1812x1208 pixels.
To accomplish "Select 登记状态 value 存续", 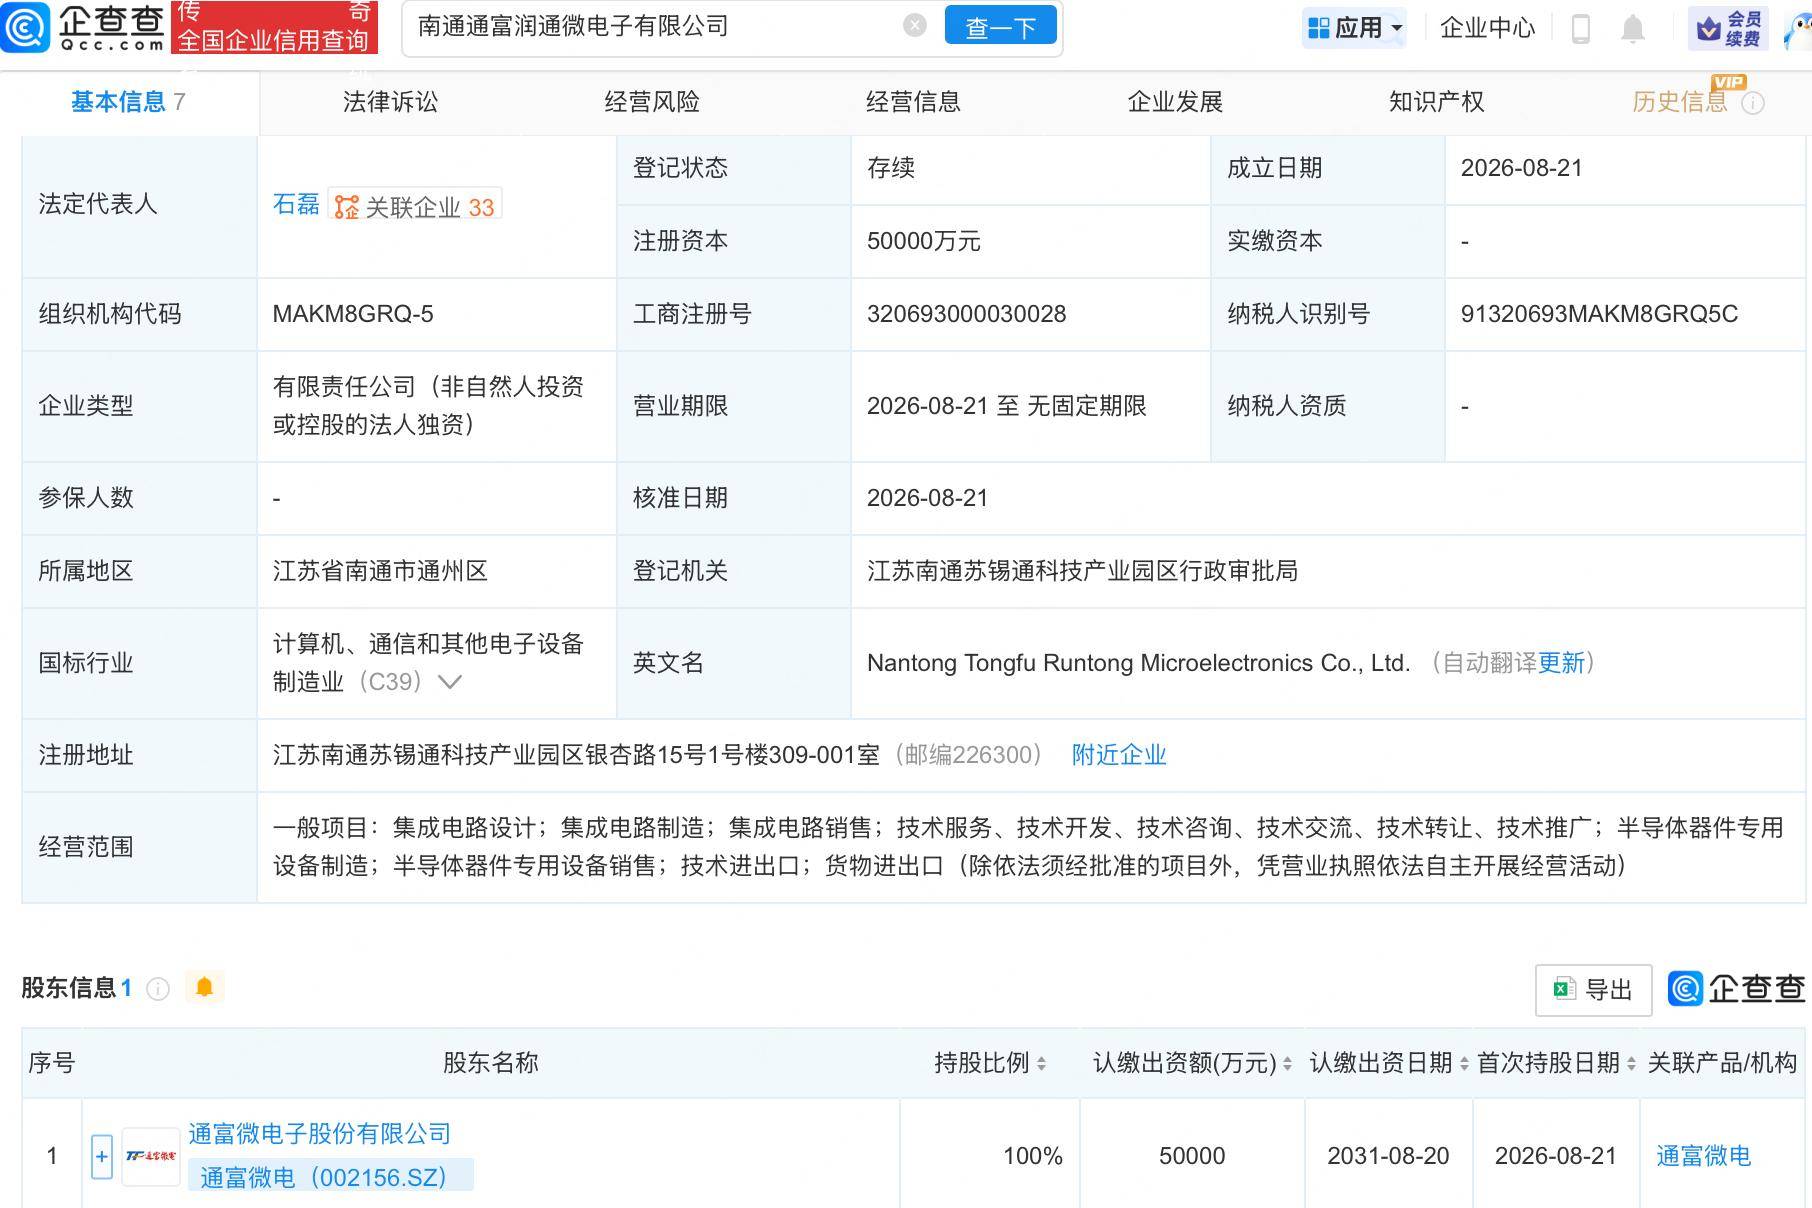I will pos(891,168).
